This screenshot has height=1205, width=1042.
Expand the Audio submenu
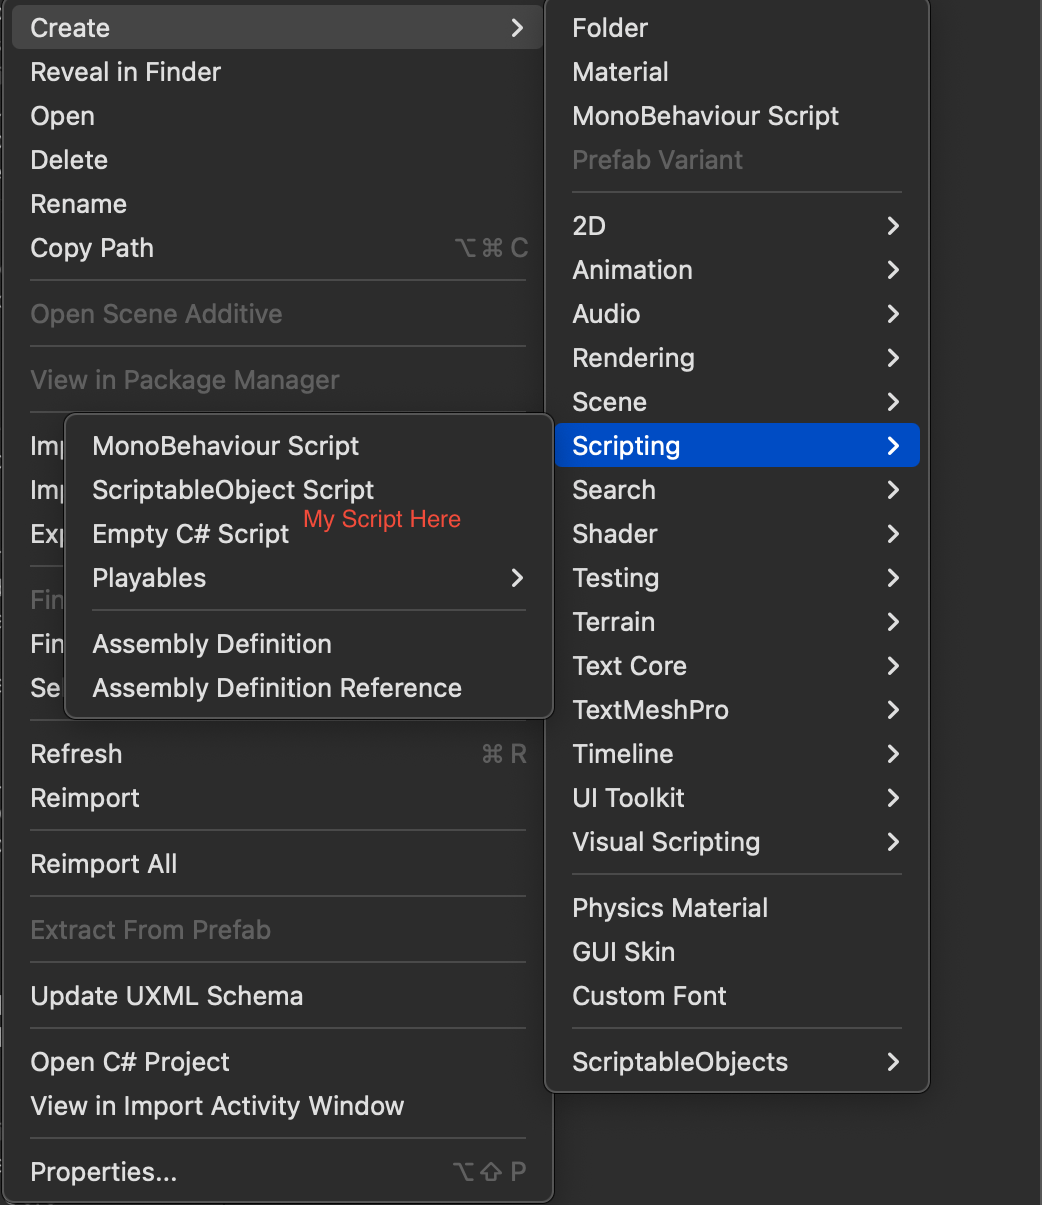(737, 314)
